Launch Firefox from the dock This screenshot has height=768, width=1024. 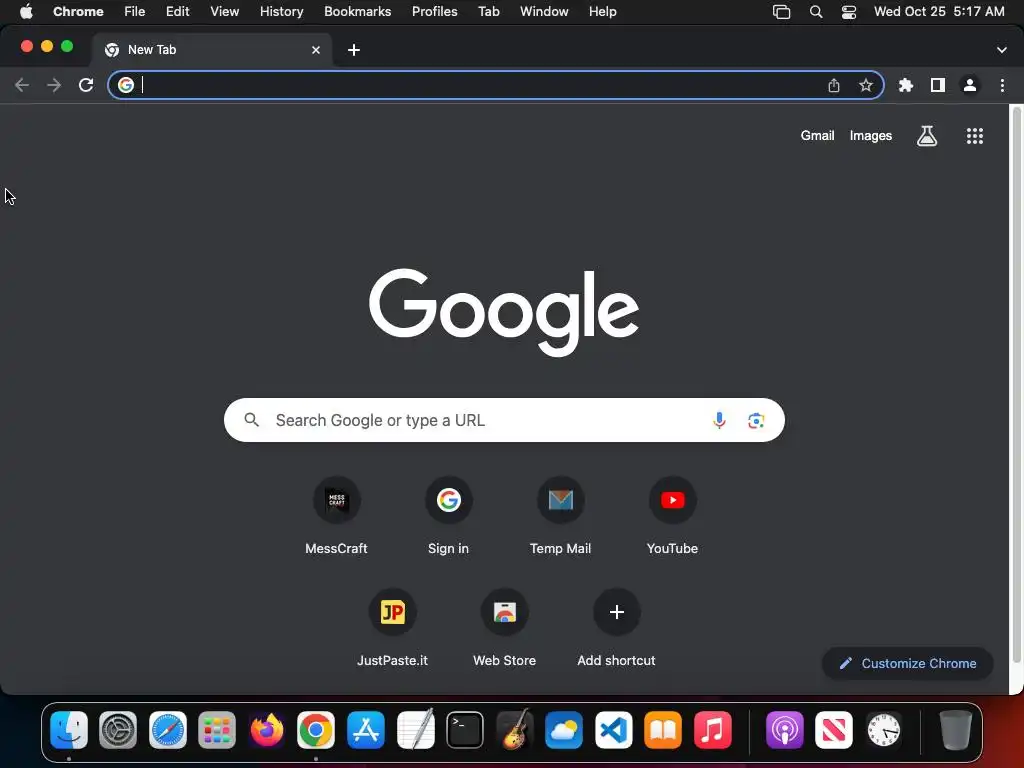266,730
